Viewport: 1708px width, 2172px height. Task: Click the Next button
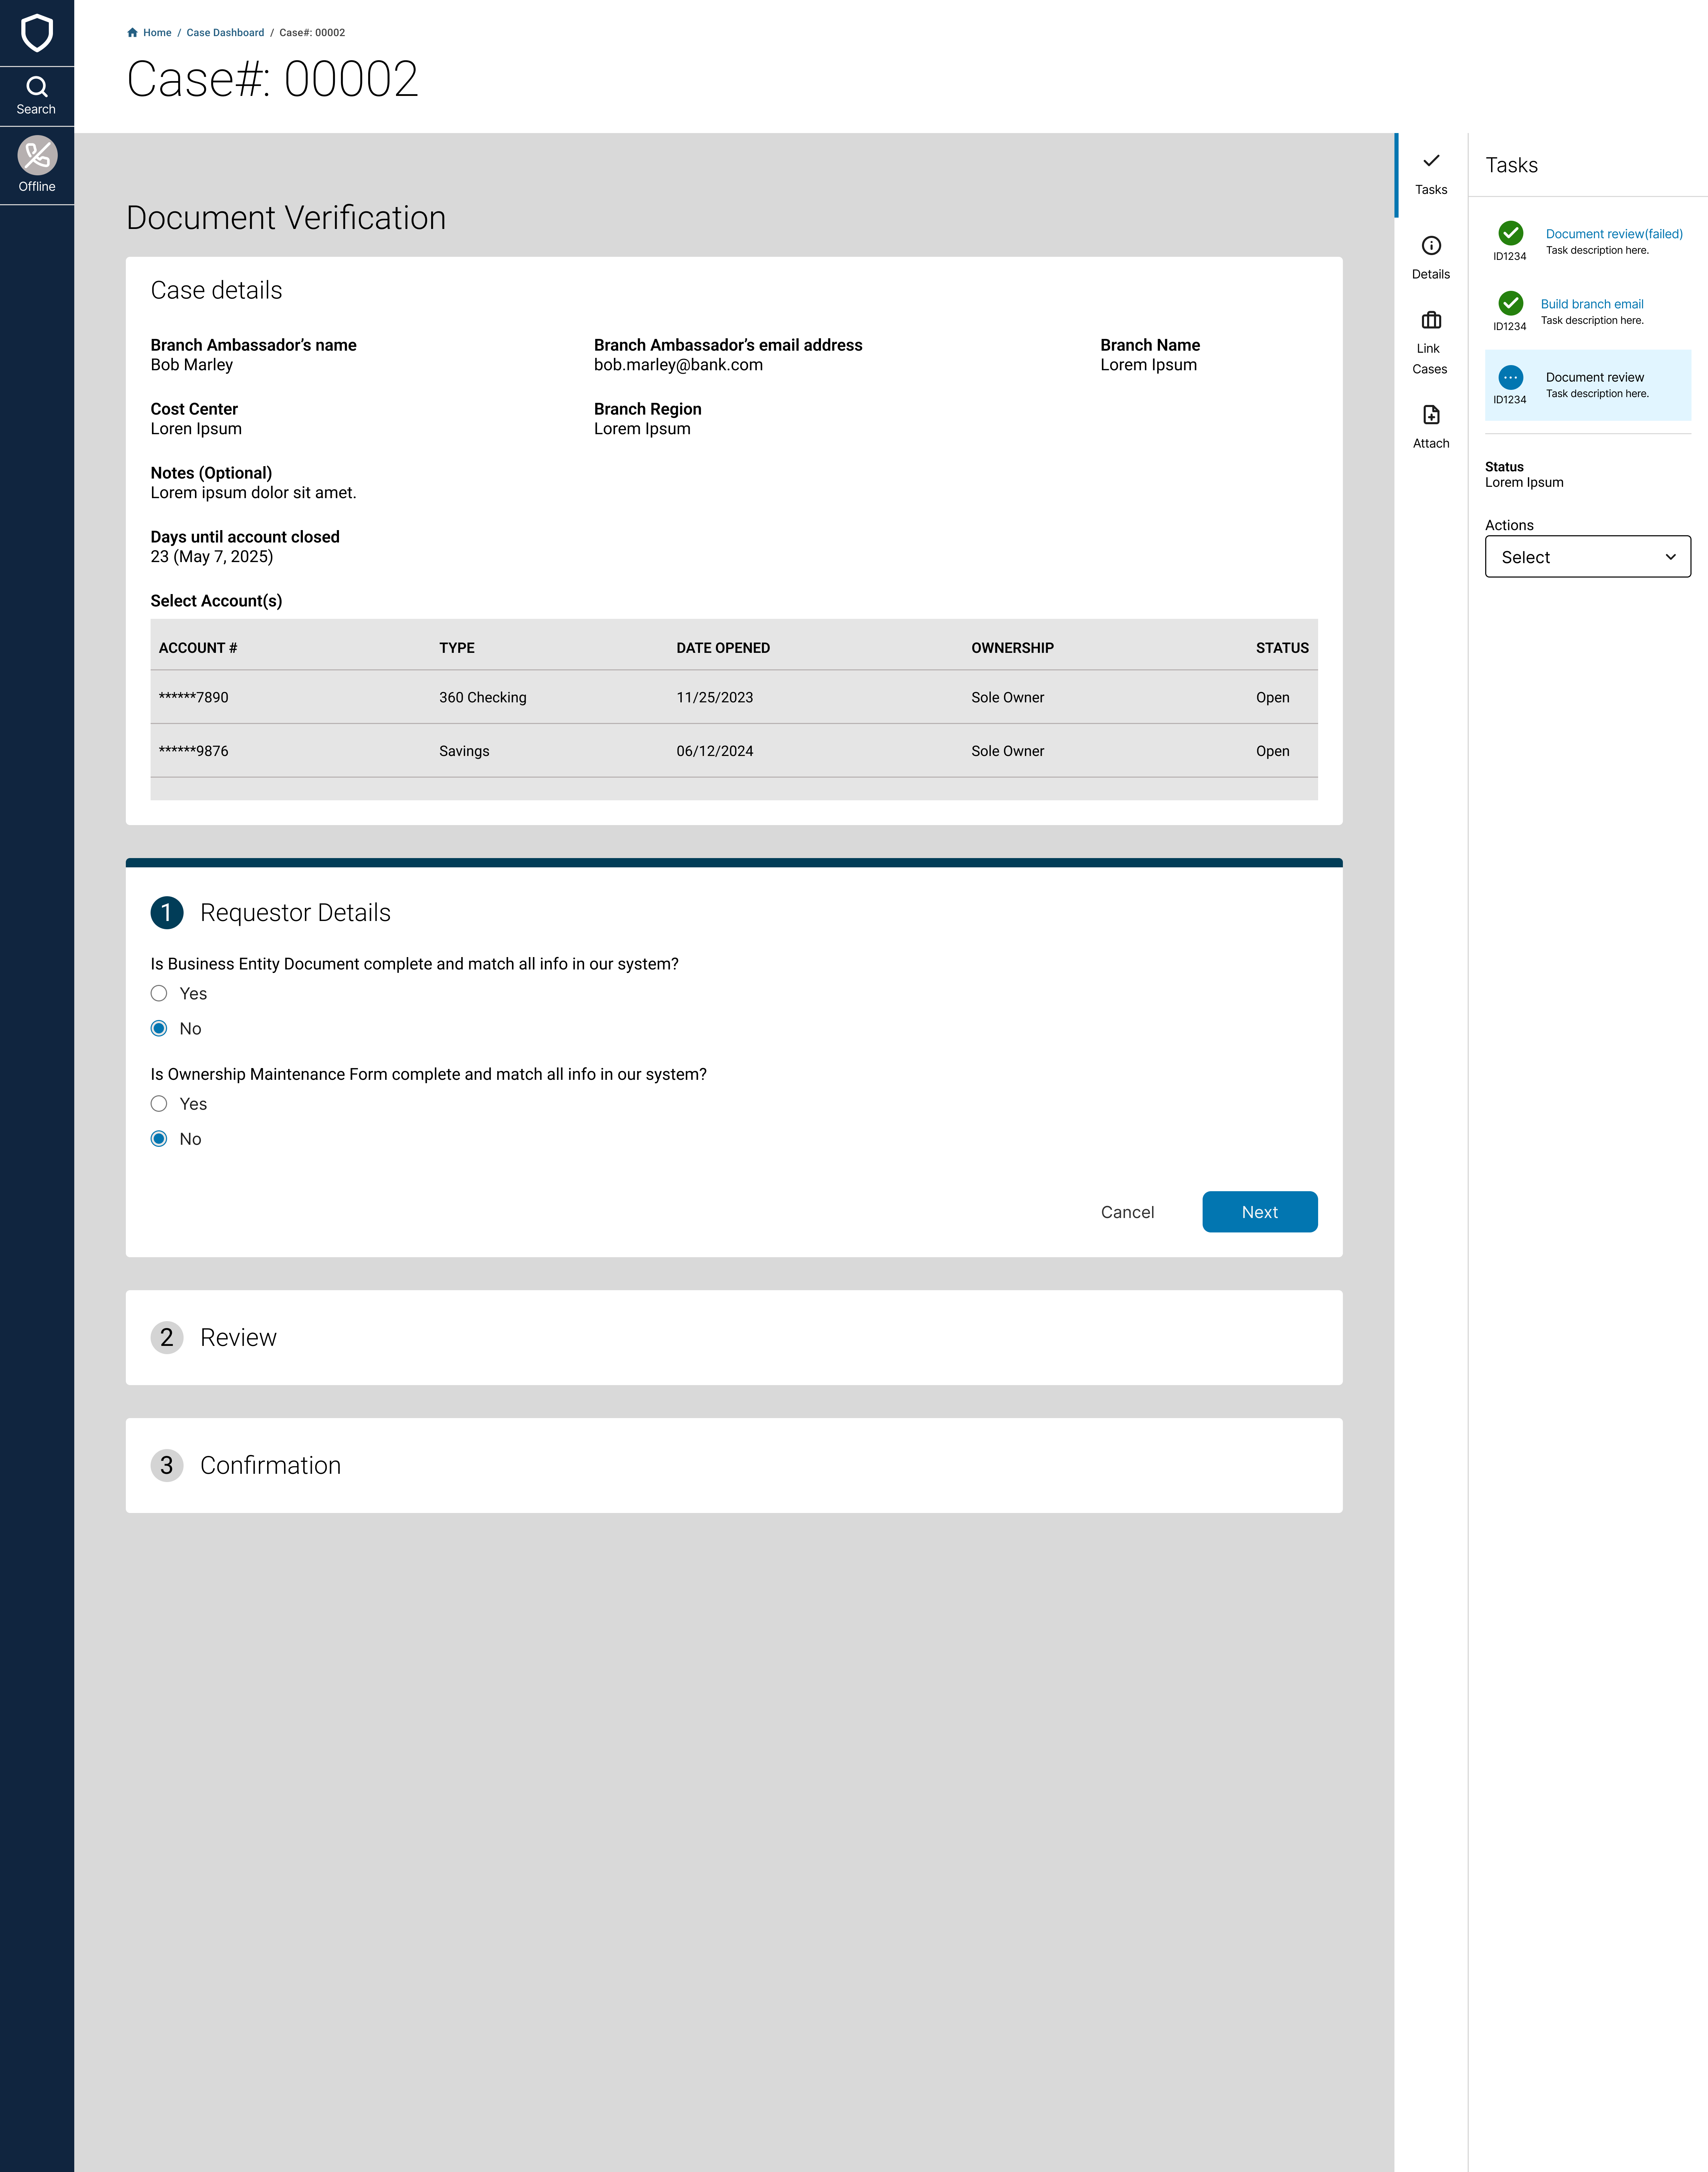(x=1259, y=1212)
